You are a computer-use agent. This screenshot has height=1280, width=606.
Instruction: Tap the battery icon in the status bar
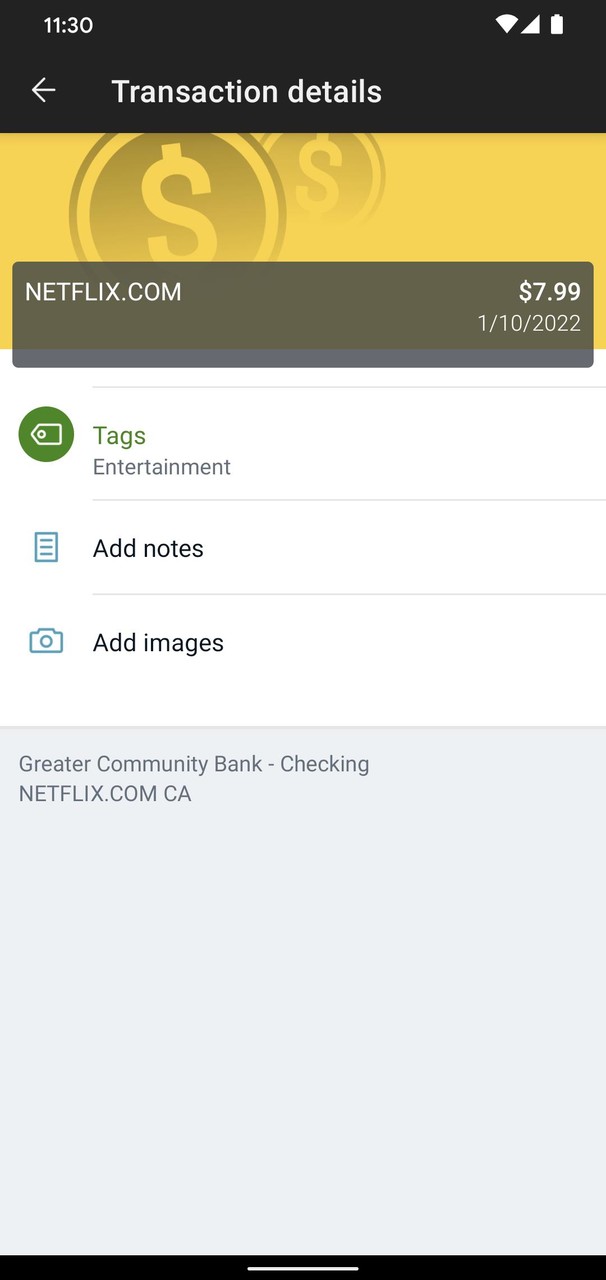[557, 25]
